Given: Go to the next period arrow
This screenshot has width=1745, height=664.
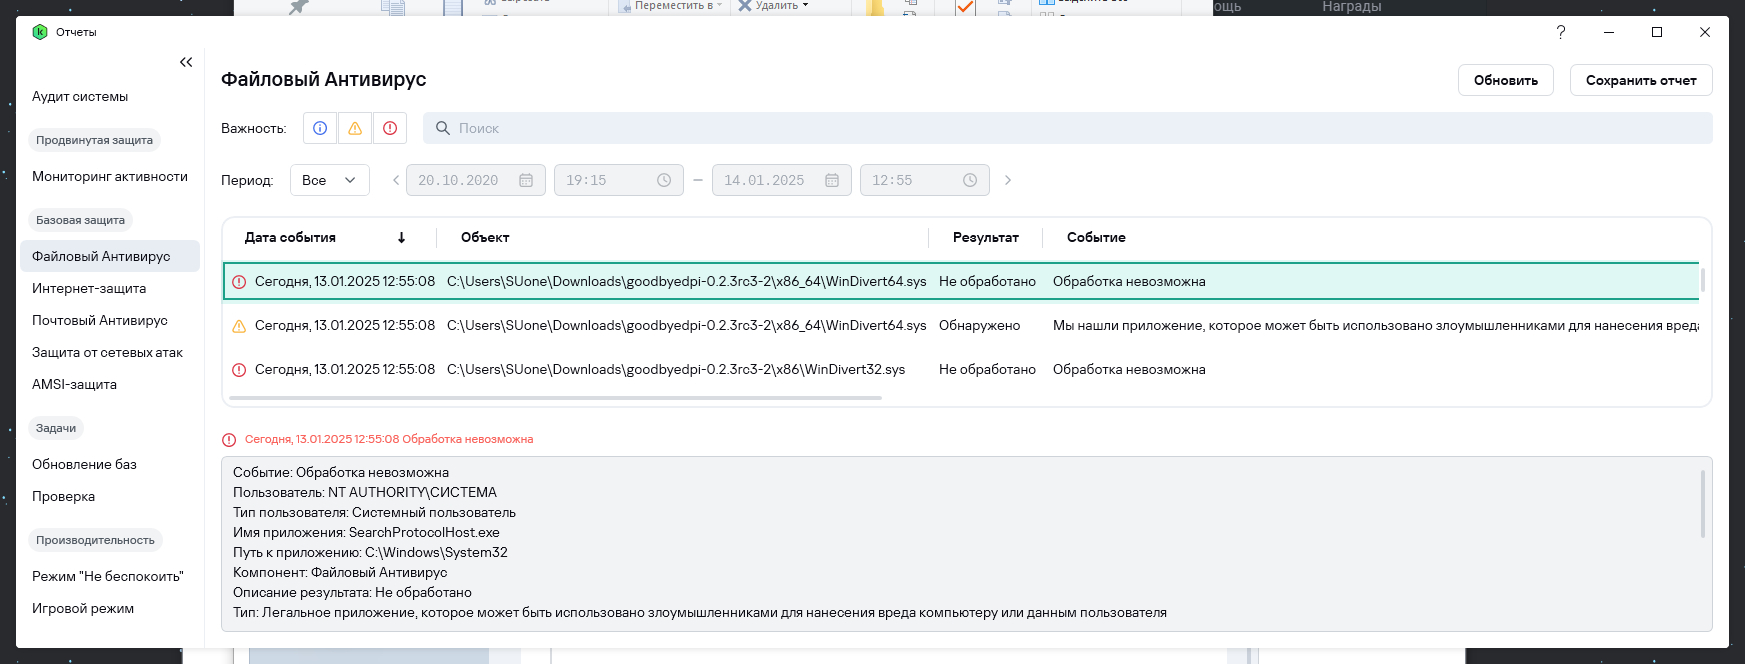Looking at the screenshot, I should click(1008, 180).
